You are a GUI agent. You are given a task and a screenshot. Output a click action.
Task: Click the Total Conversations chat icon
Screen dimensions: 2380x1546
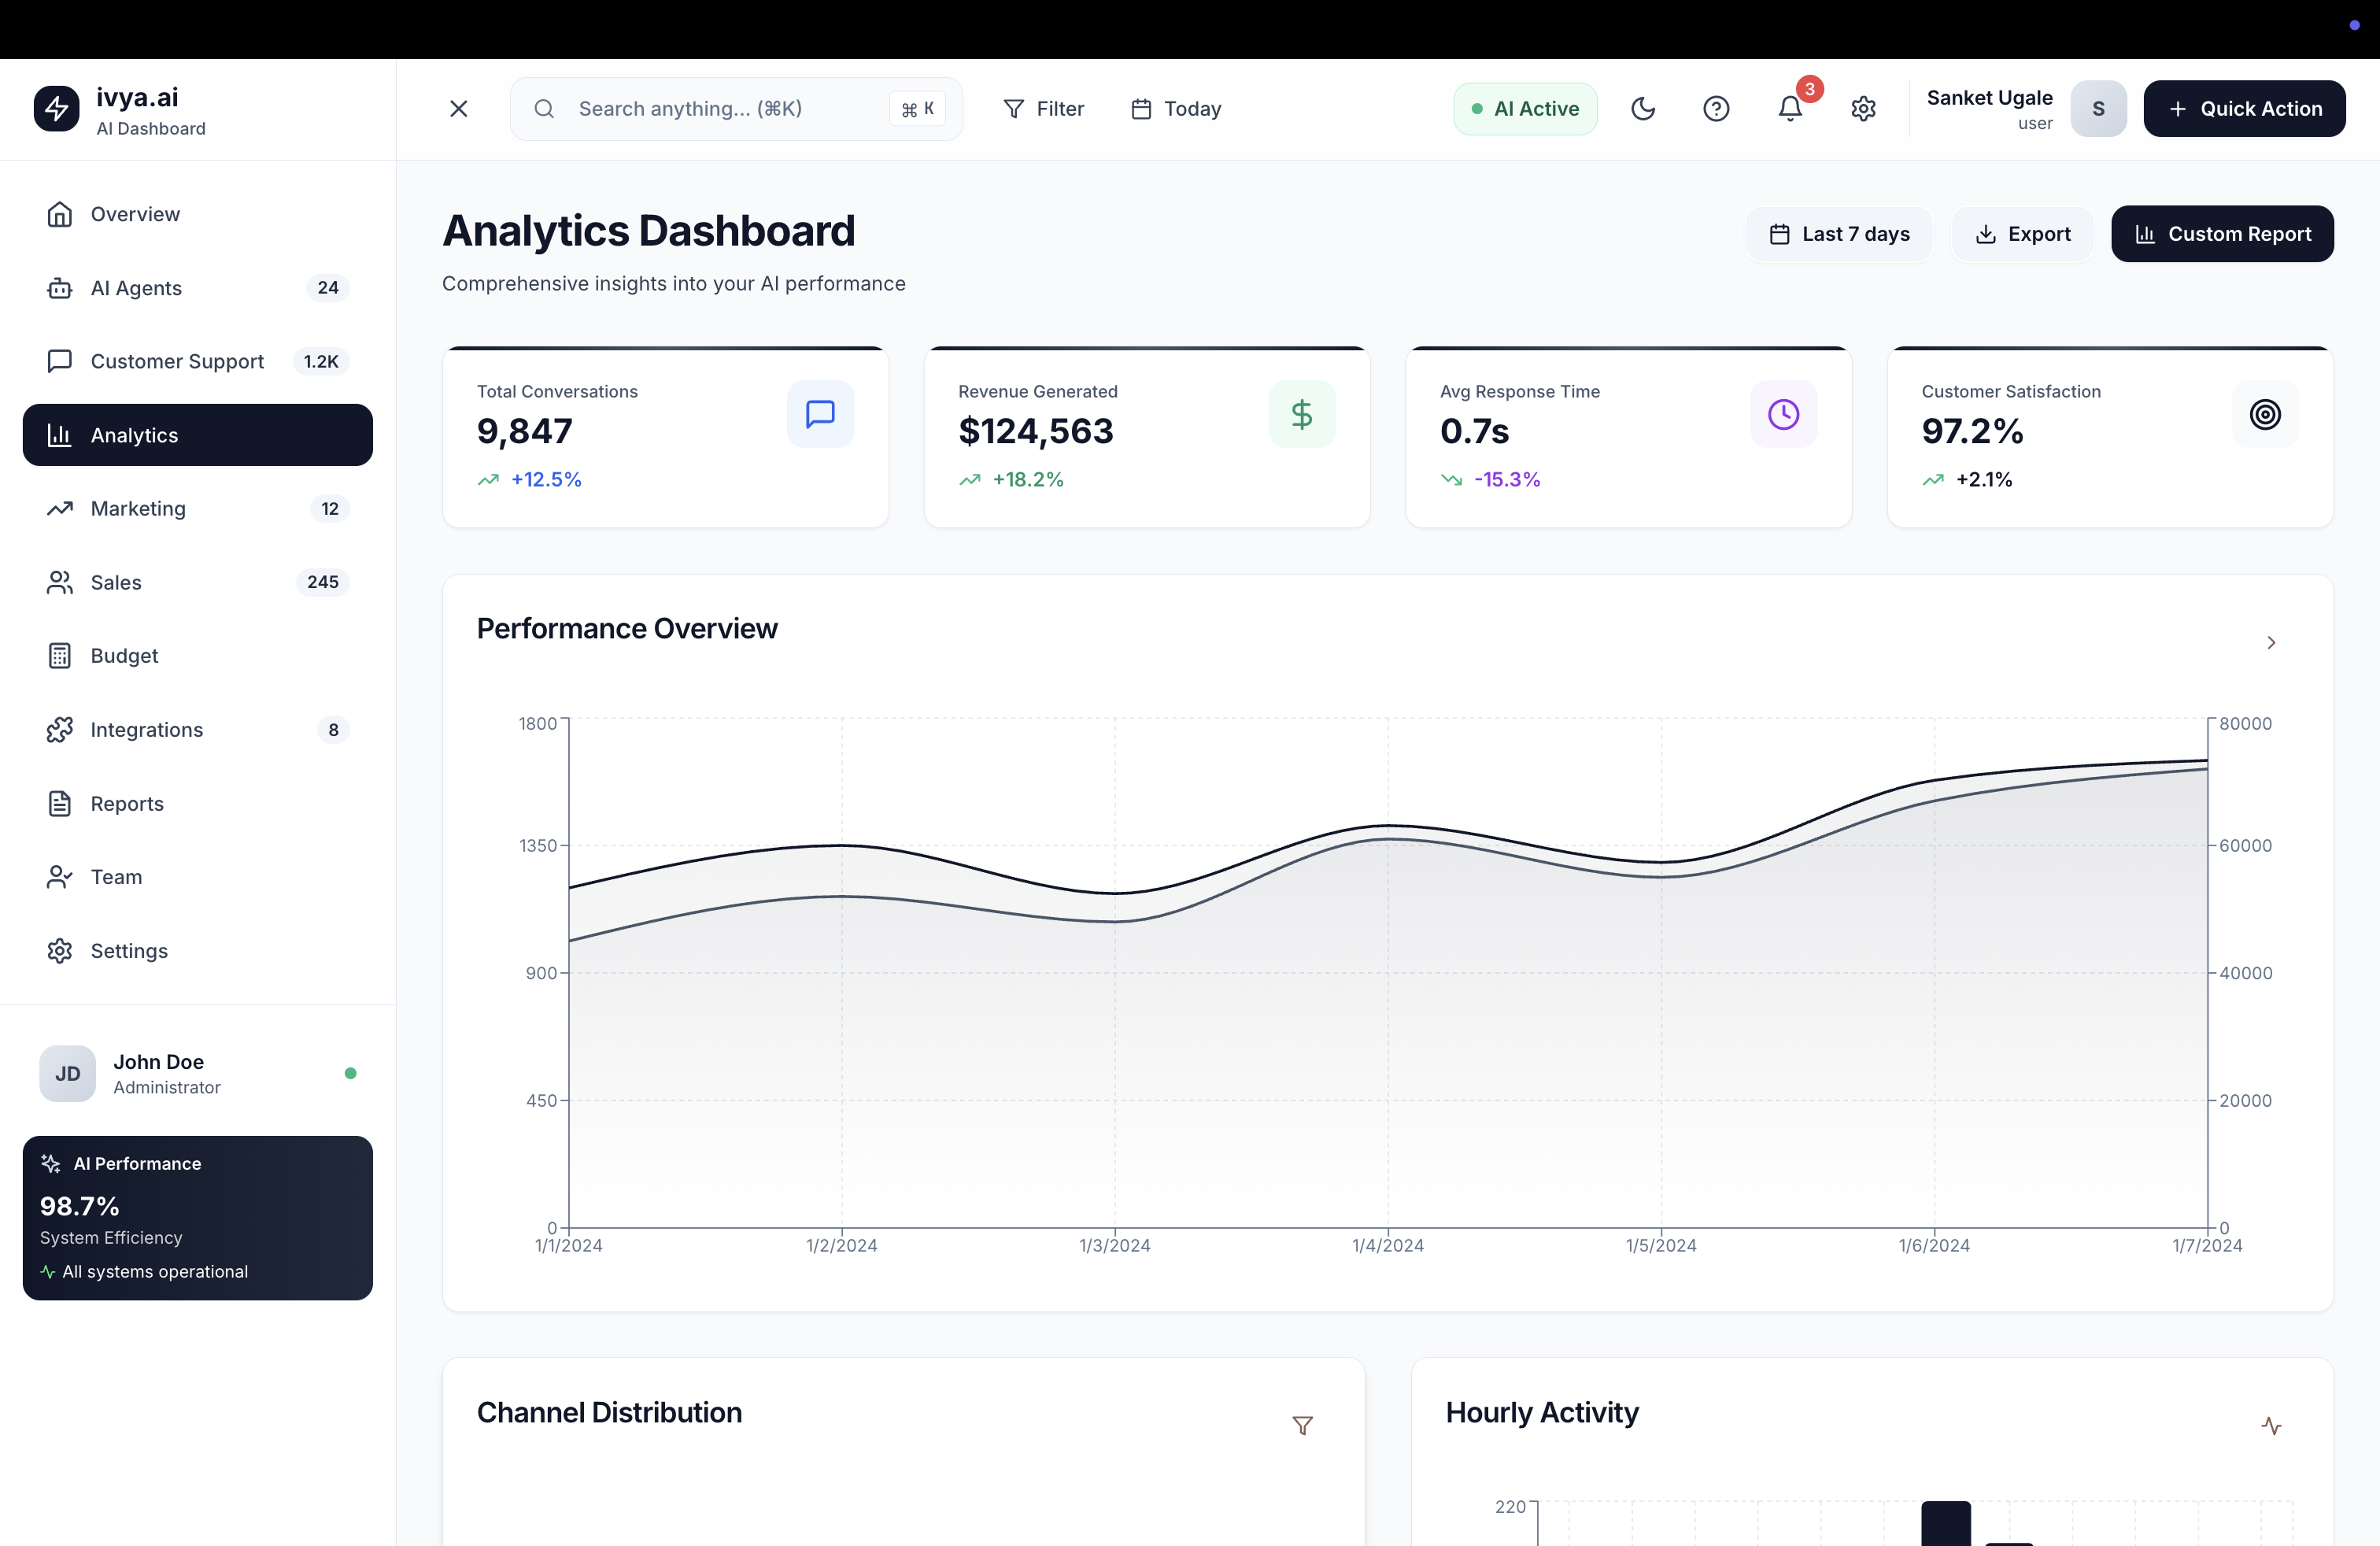tap(820, 414)
